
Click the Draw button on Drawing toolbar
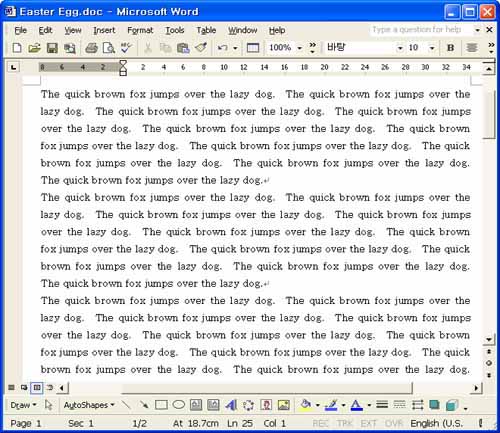coord(23,405)
